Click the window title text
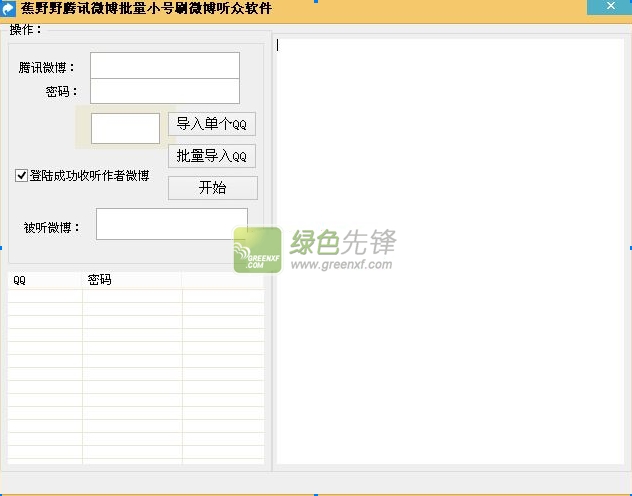The height and width of the screenshot is (496, 632). point(146,8)
